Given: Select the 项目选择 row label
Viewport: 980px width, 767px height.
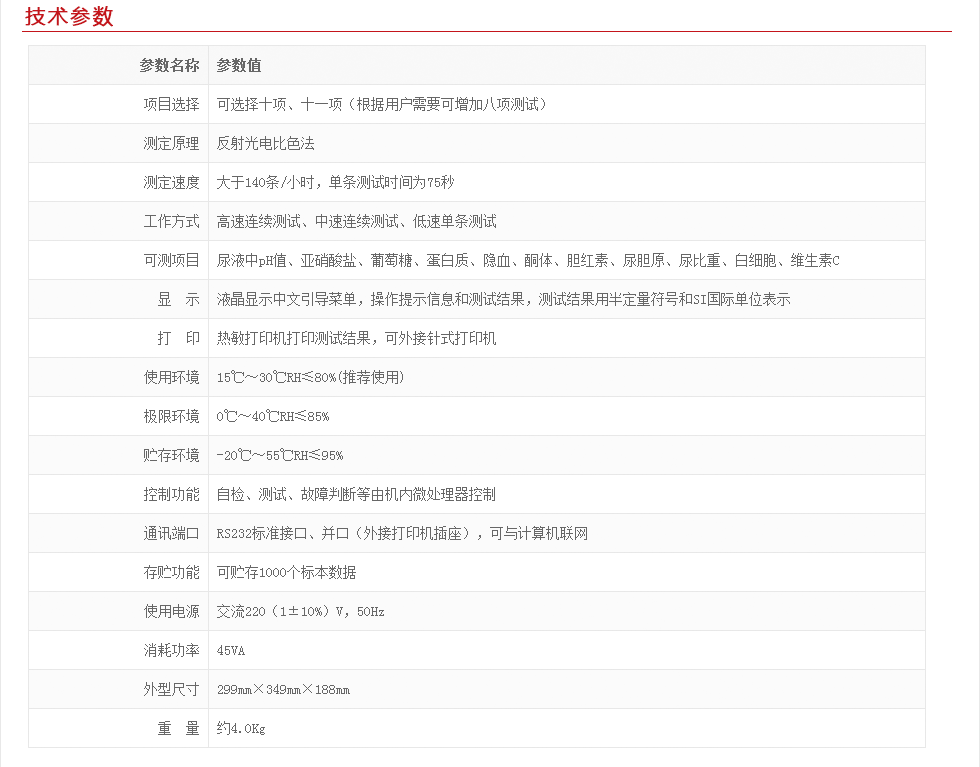Looking at the screenshot, I should pyautogui.click(x=171, y=105).
